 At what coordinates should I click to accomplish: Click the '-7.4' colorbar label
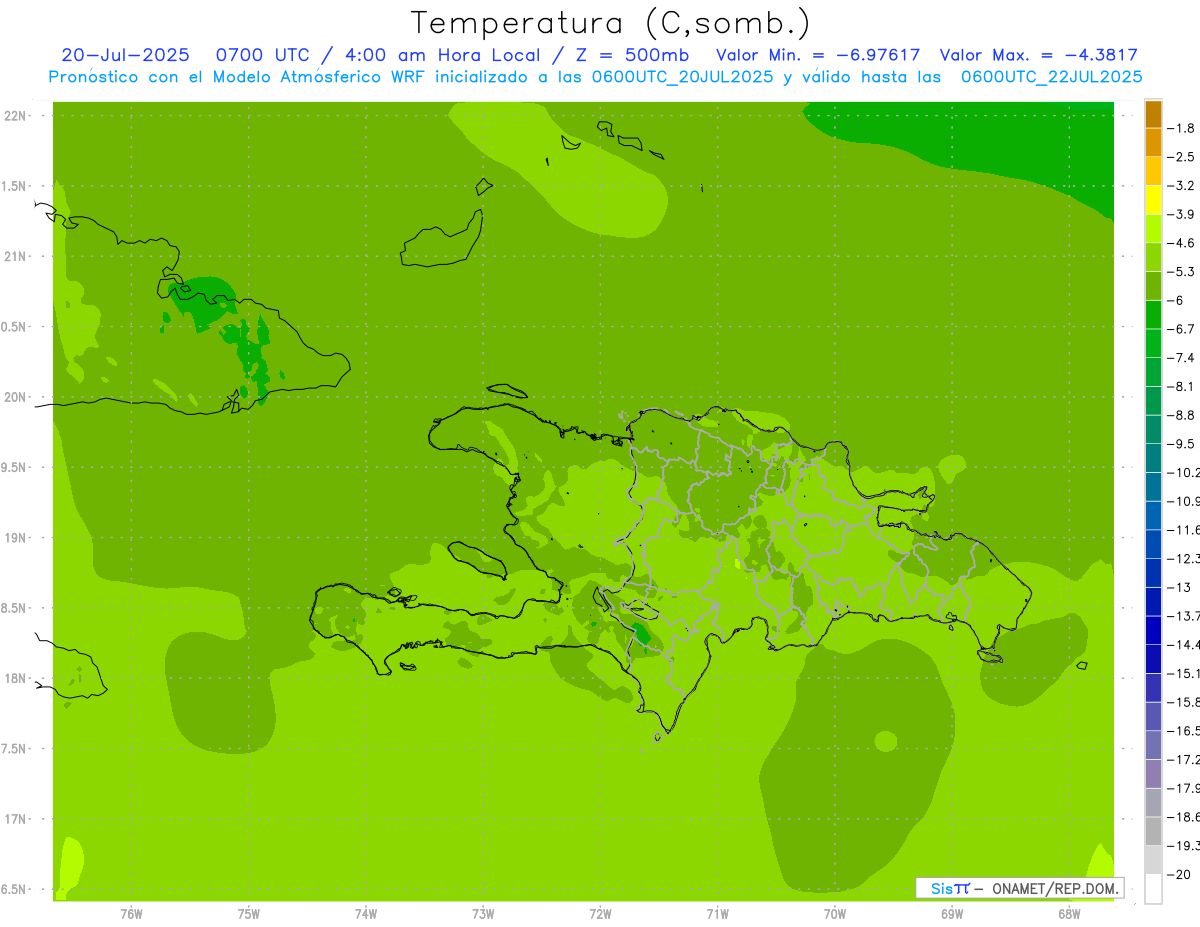tap(1182, 358)
